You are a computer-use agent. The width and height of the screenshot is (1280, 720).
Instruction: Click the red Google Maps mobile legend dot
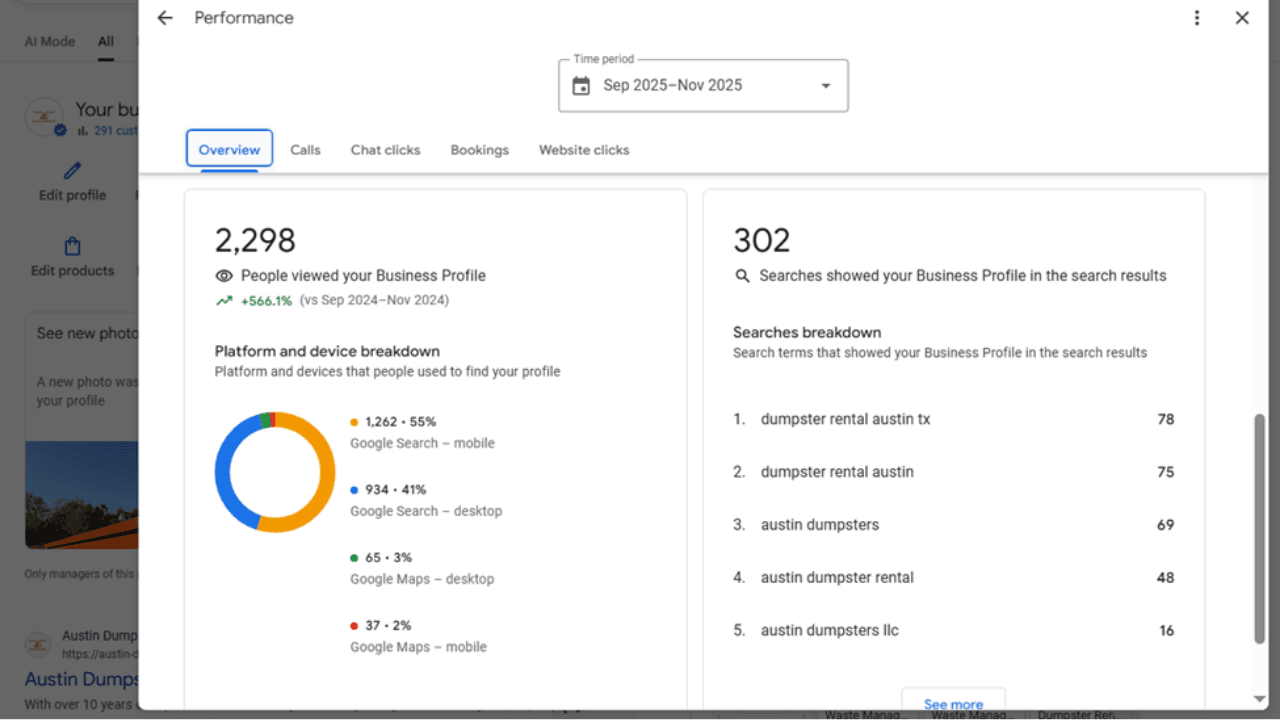tap(354, 626)
